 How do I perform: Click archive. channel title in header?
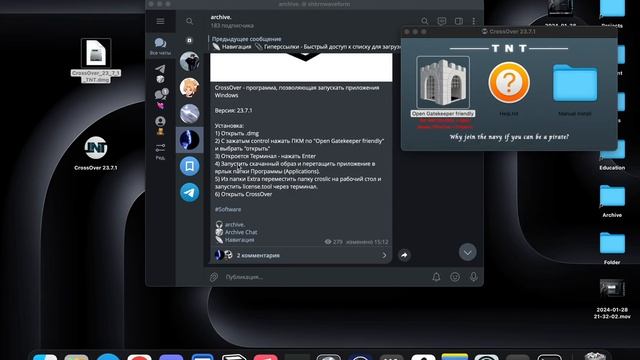(x=221, y=17)
